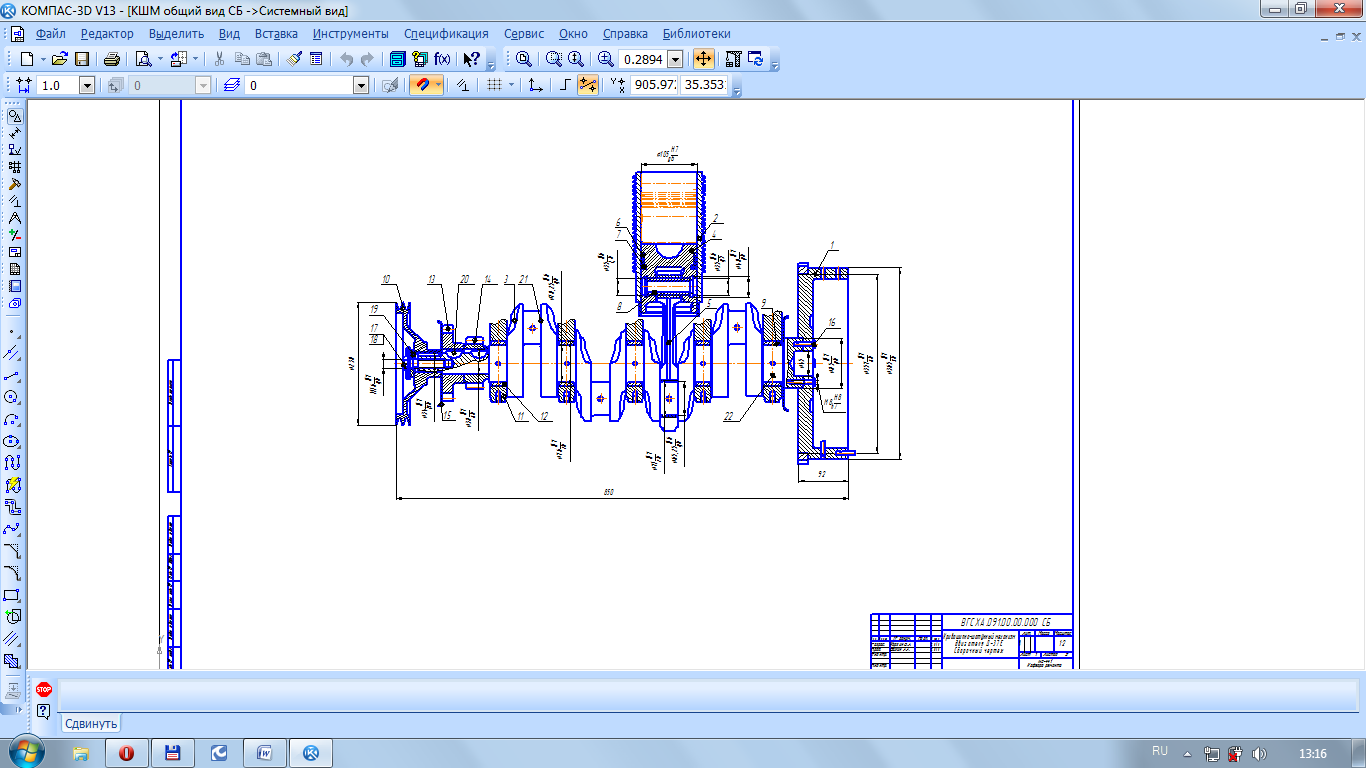
Task: Select the Measurements compass-shaped icon
Action: coord(14,218)
